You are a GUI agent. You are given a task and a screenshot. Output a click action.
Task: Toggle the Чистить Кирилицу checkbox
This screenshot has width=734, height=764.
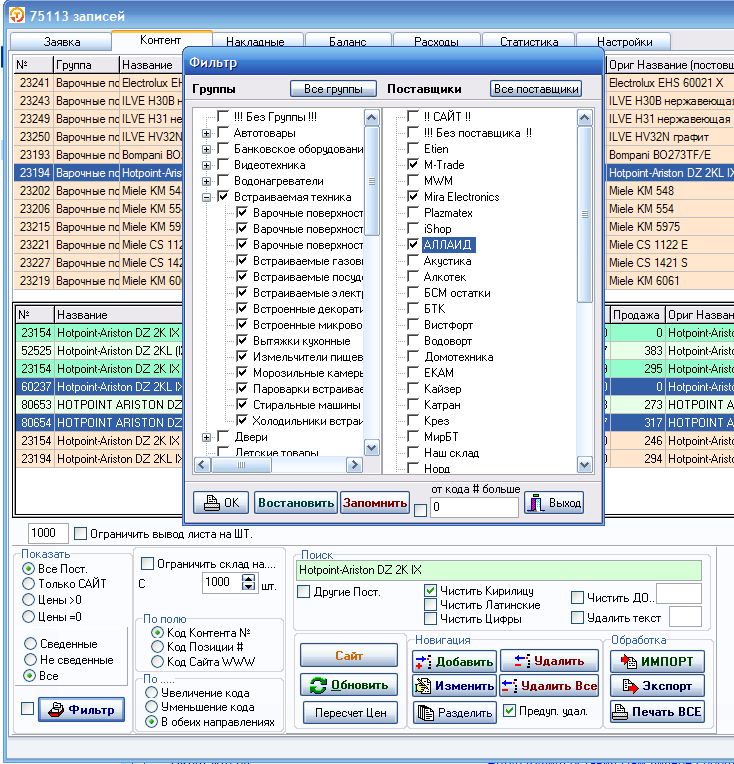431,591
